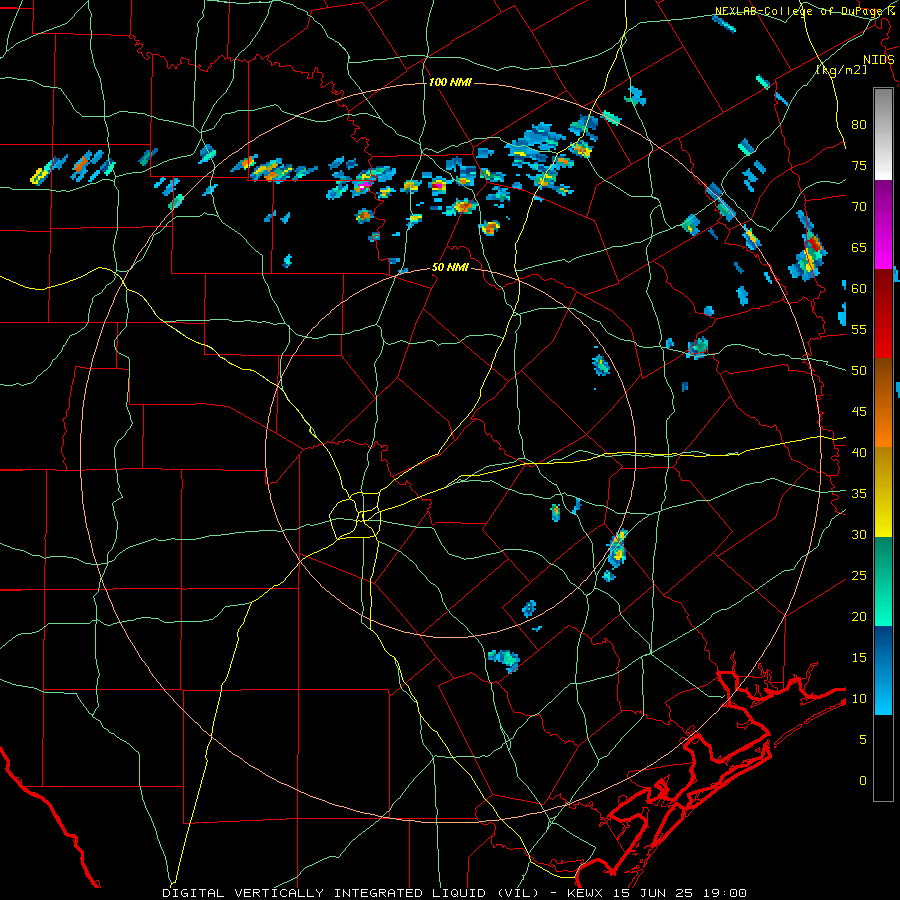
Task: Click the "NIDS" label above the legend
Action: point(878,60)
